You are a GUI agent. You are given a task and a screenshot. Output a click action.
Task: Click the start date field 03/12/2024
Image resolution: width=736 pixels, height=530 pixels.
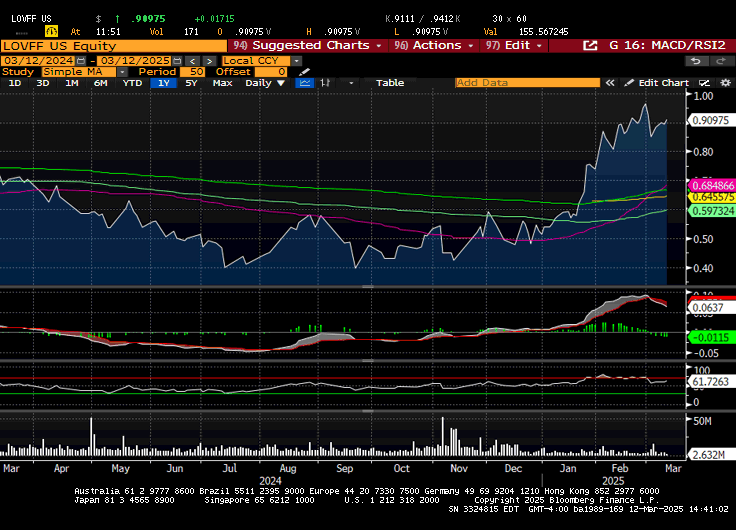pyautogui.click(x=38, y=61)
